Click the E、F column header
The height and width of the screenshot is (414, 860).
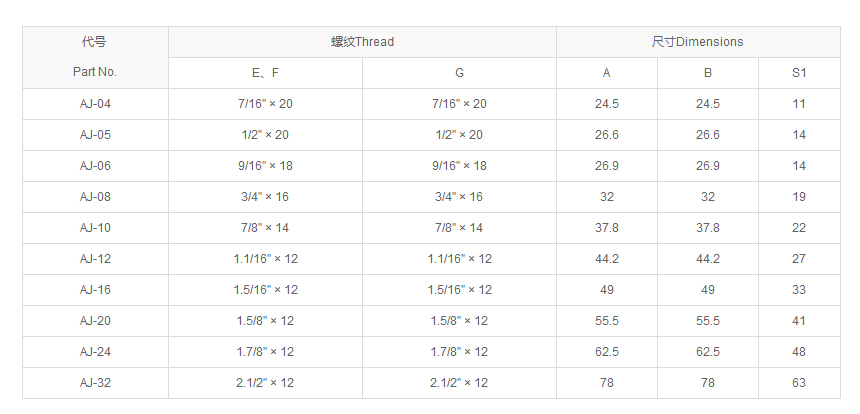265,73
